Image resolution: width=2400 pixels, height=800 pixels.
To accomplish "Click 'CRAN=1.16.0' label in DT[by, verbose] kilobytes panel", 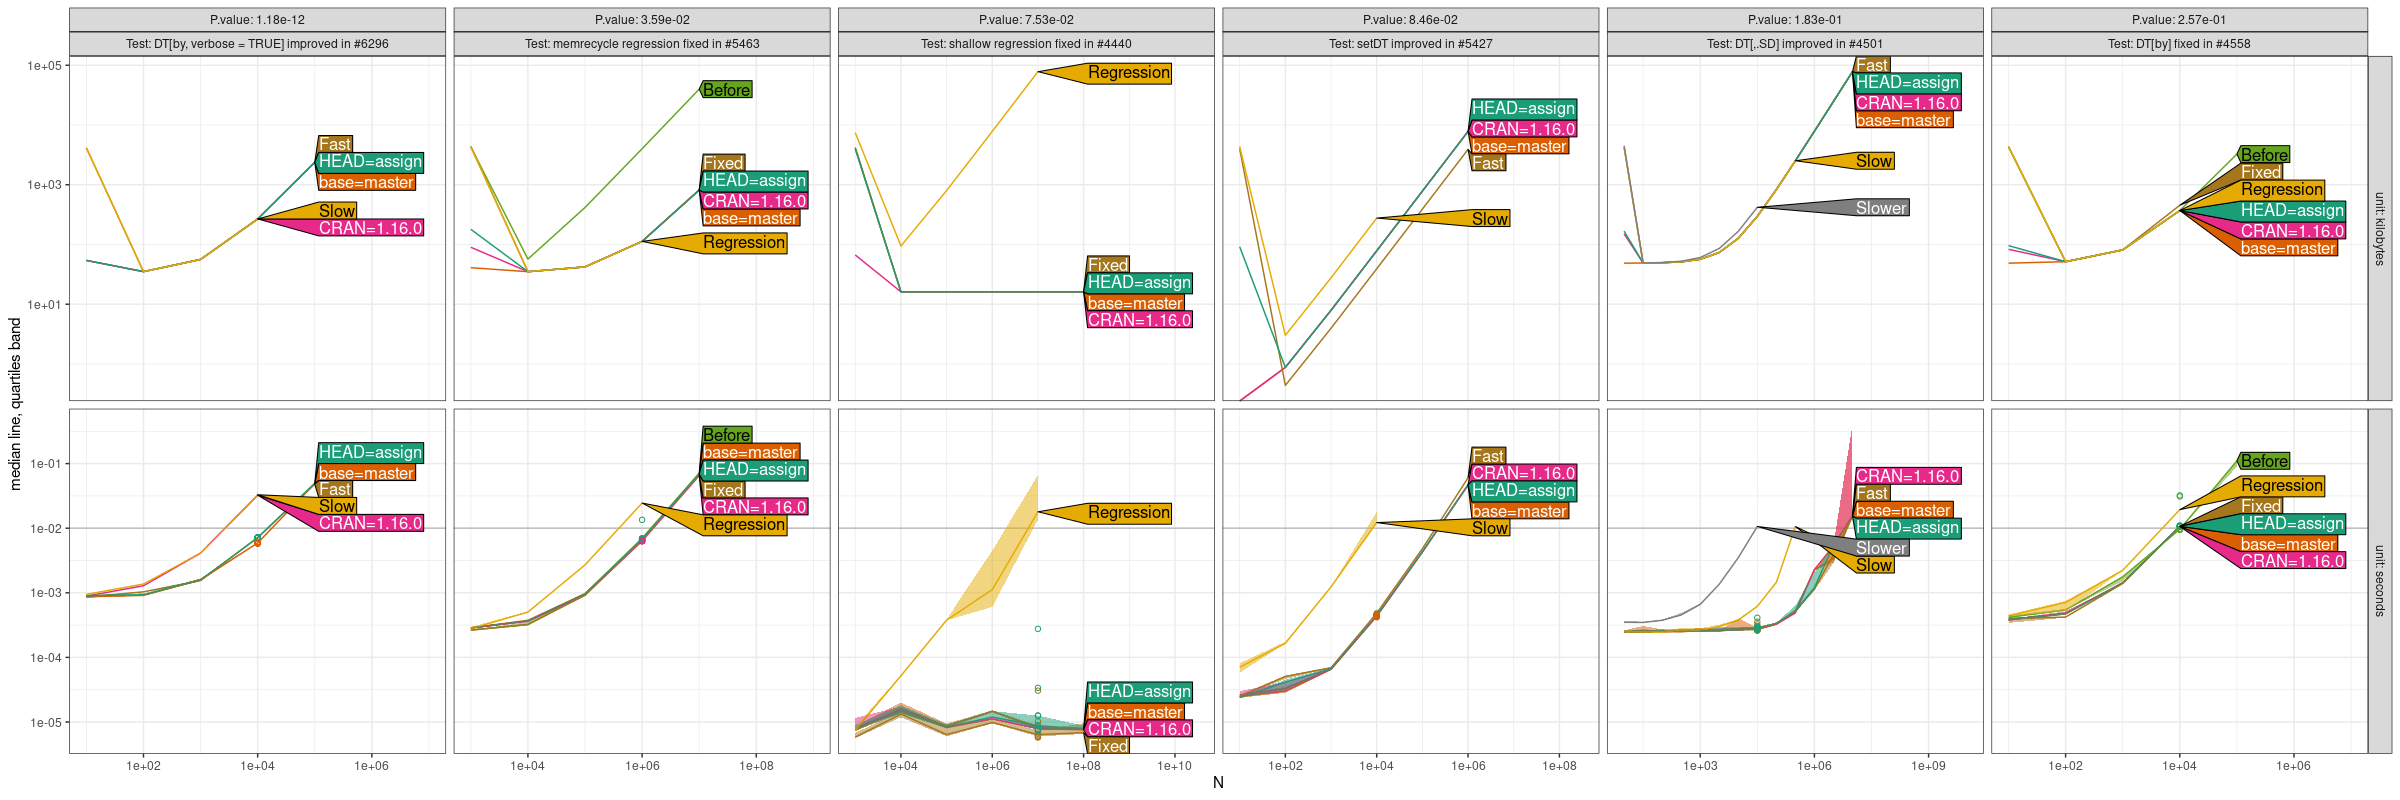I will point(371,228).
